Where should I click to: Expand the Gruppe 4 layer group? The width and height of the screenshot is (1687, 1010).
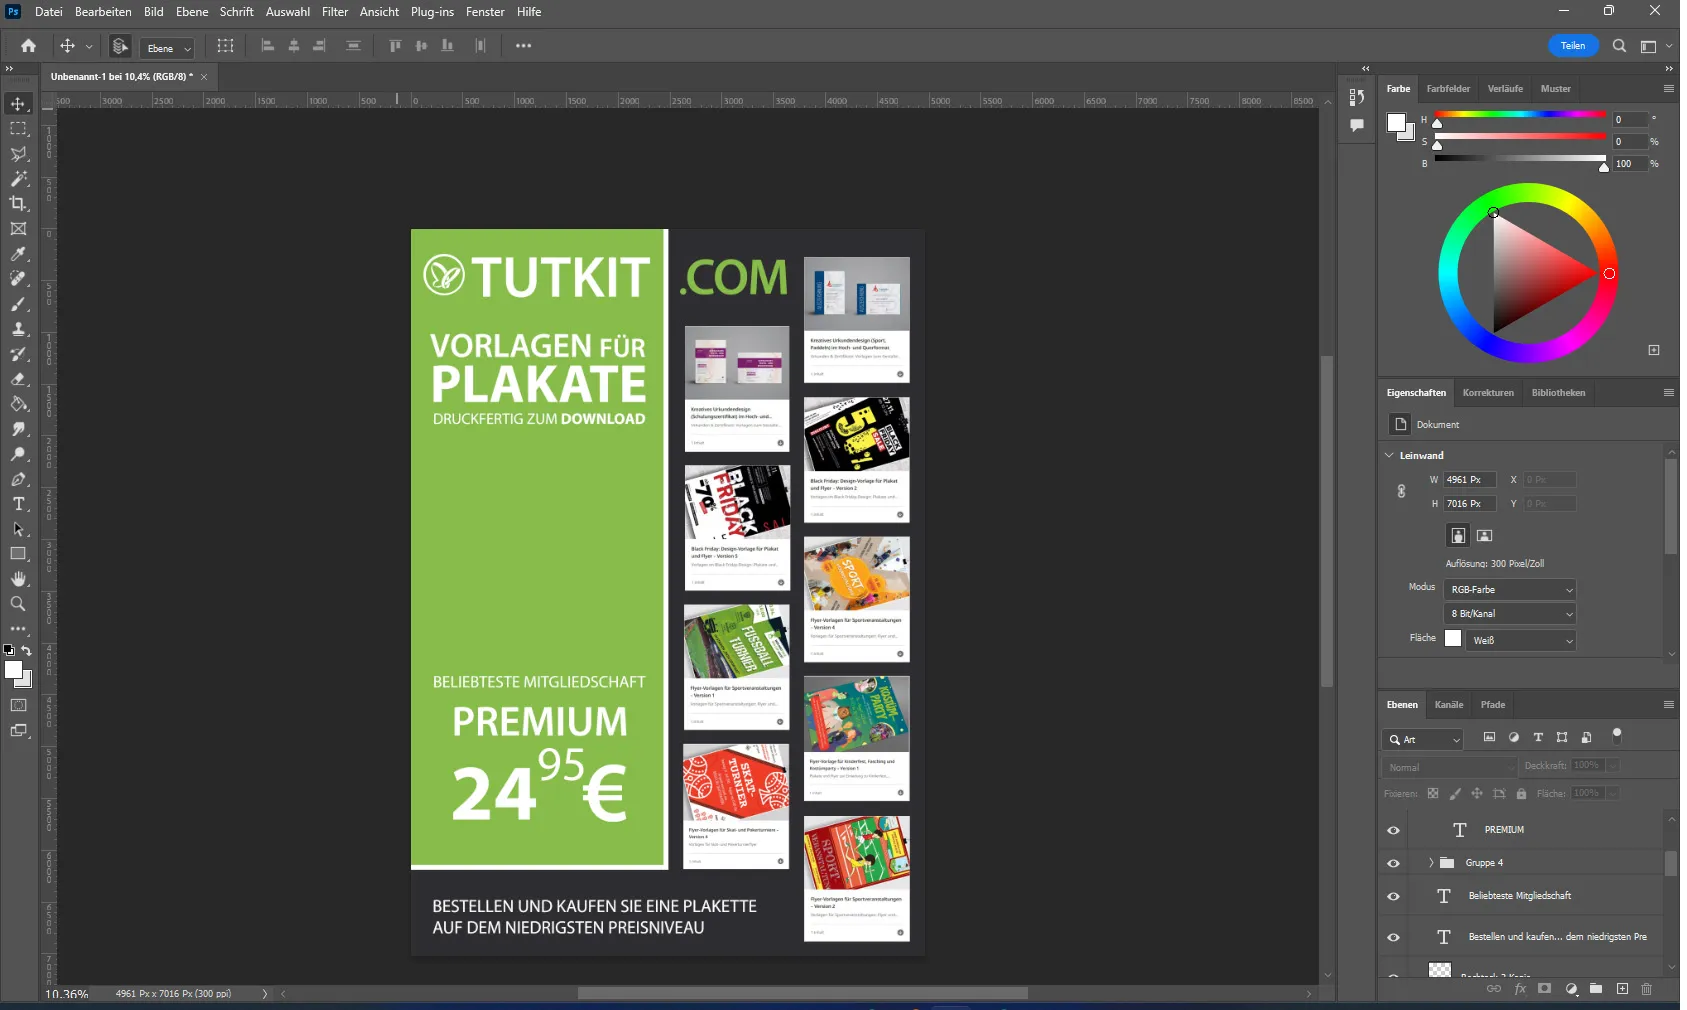pos(1431,863)
